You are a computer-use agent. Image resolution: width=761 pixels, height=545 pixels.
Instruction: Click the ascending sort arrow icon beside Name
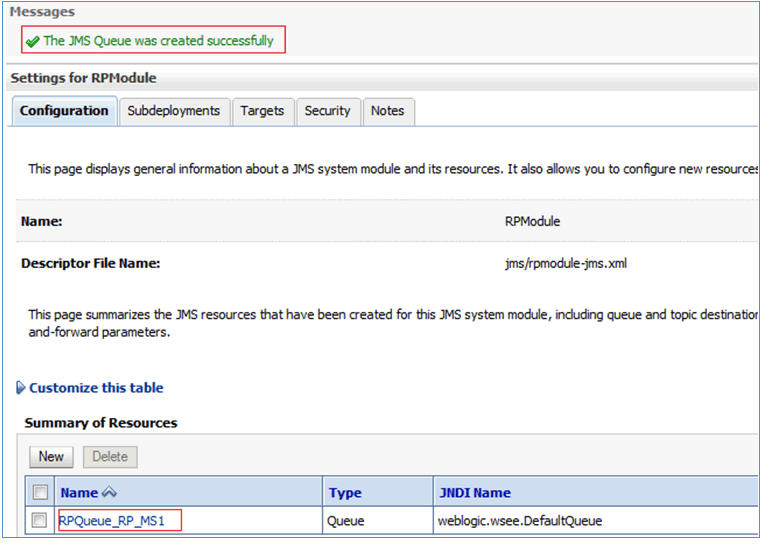(109, 493)
